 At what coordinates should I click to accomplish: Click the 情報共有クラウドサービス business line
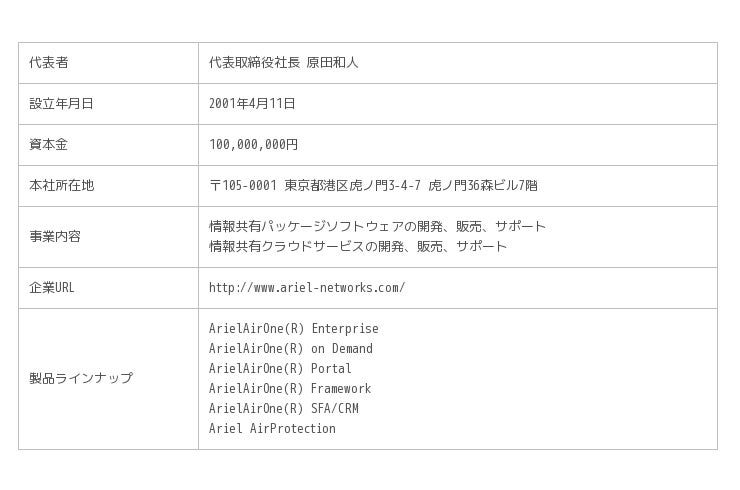point(357,247)
